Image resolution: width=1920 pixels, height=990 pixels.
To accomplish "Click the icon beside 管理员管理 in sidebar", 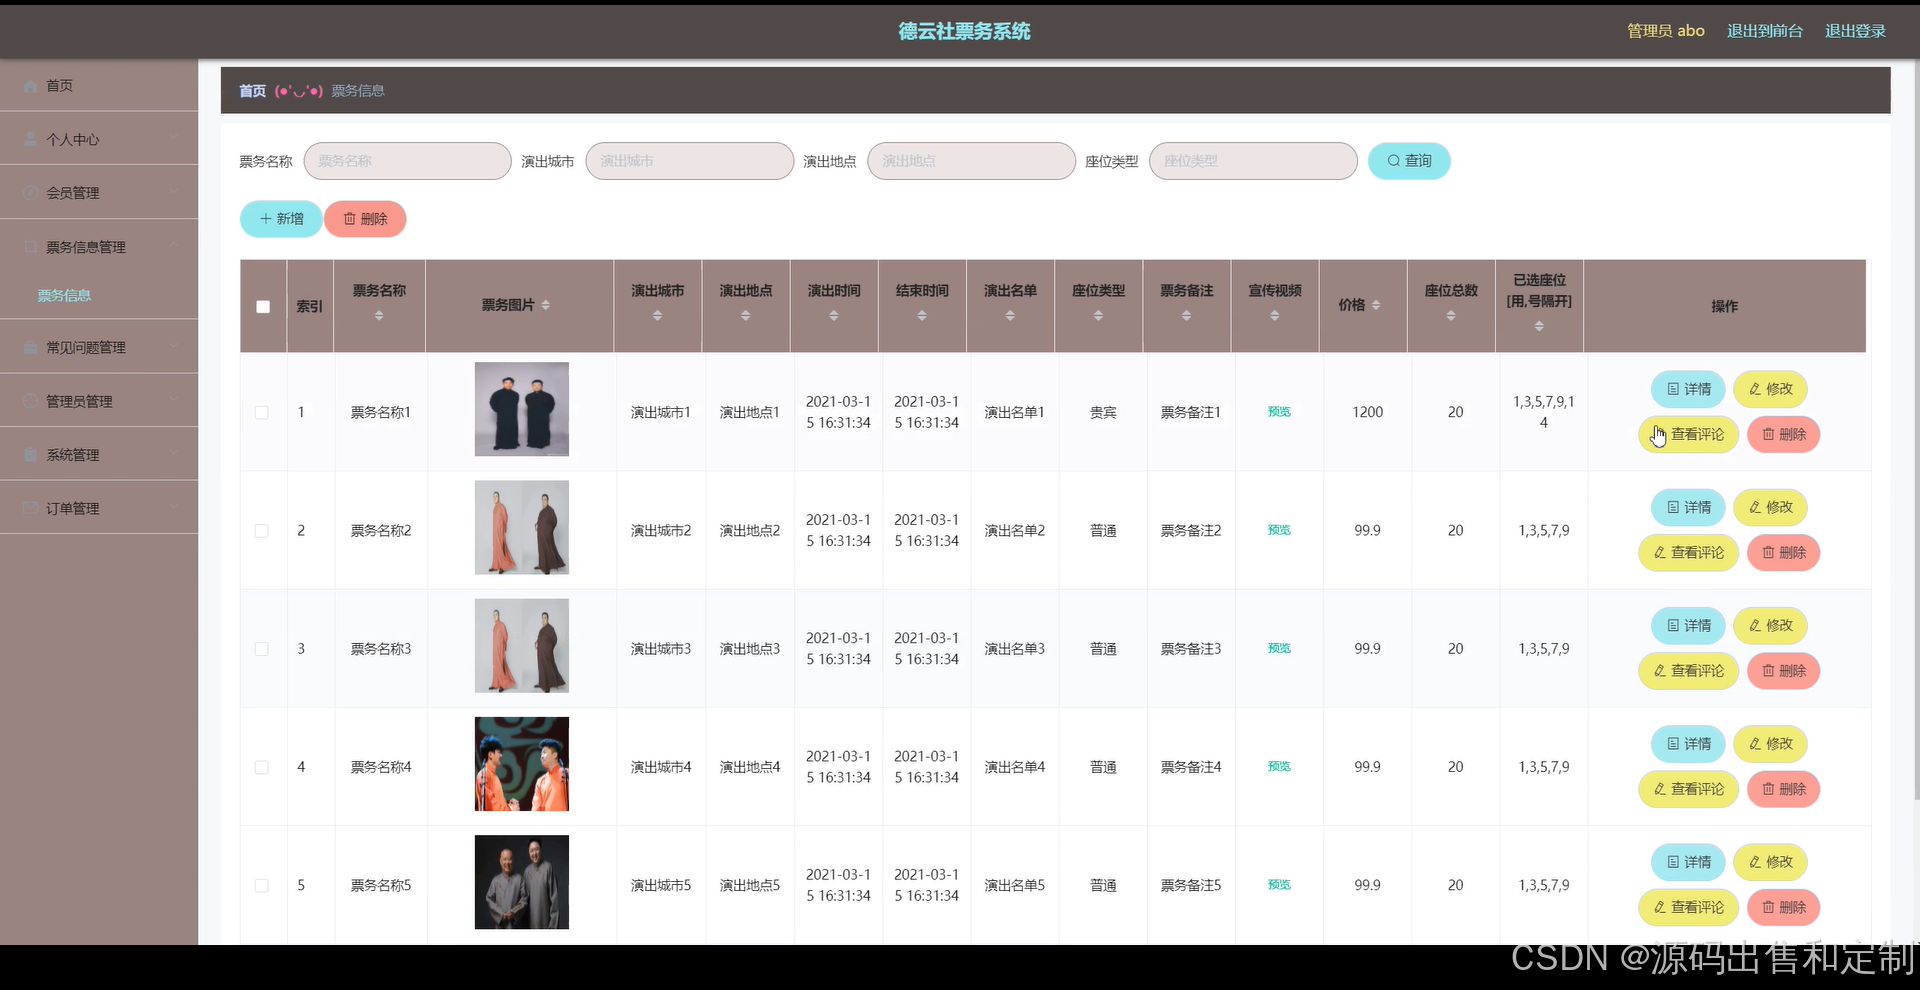I will (30, 401).
